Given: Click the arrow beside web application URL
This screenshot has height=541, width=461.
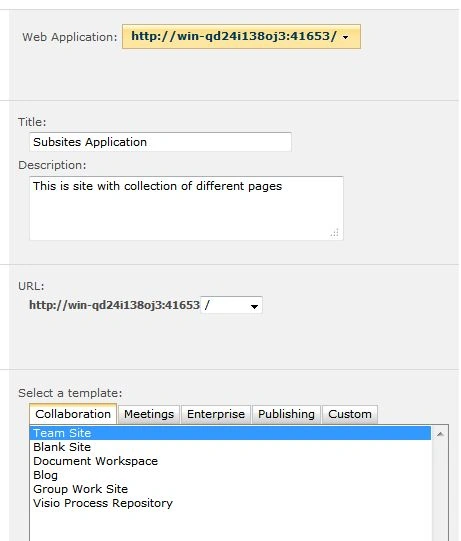Looking at the screenshot, I should [345, 37].
